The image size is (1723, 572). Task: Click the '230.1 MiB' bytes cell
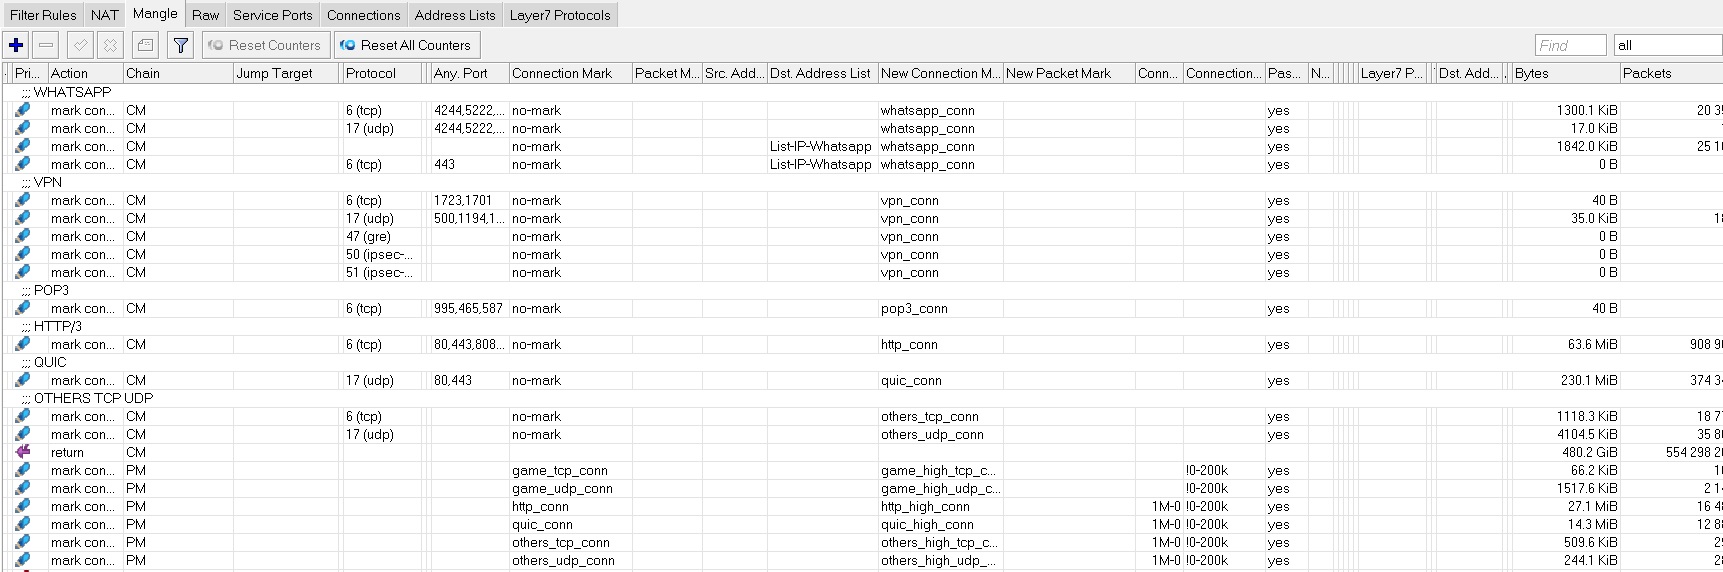point(1565,380)
